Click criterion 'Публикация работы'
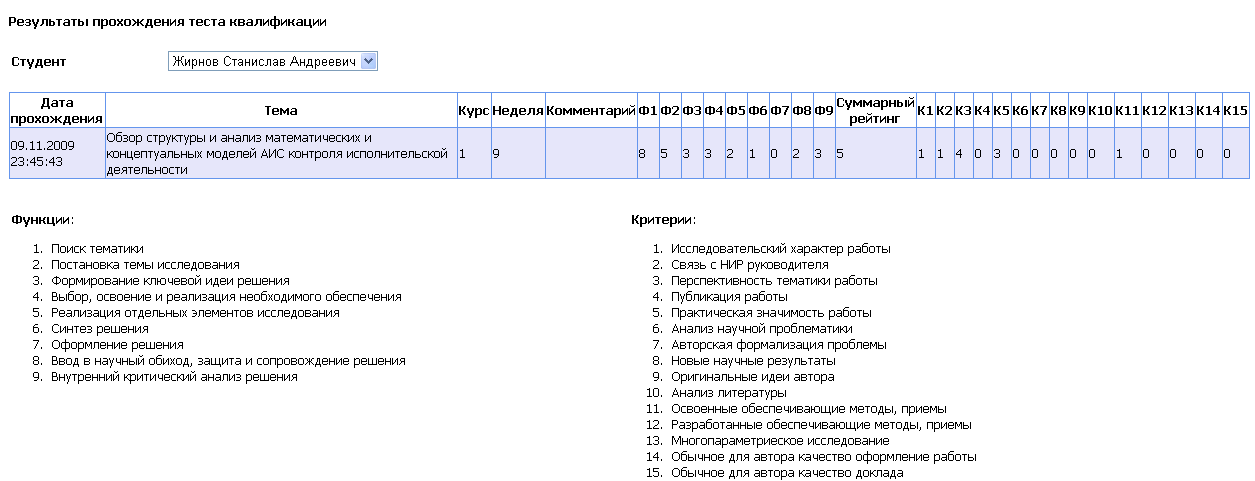Viewport: 1255px width, 481px height. tap(729, 297)
